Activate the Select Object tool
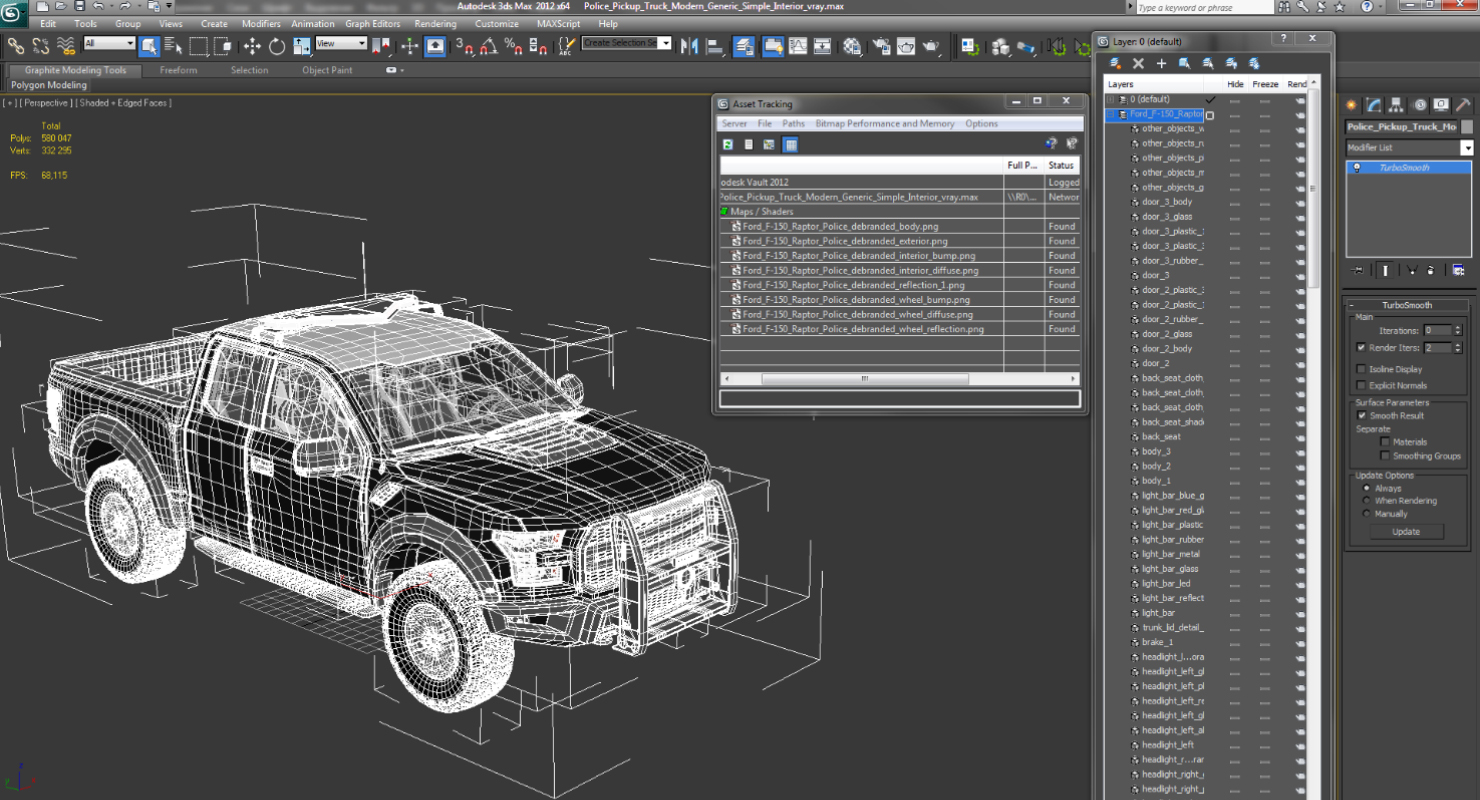This screenshot has width=1480, height=800. [149, 45]
